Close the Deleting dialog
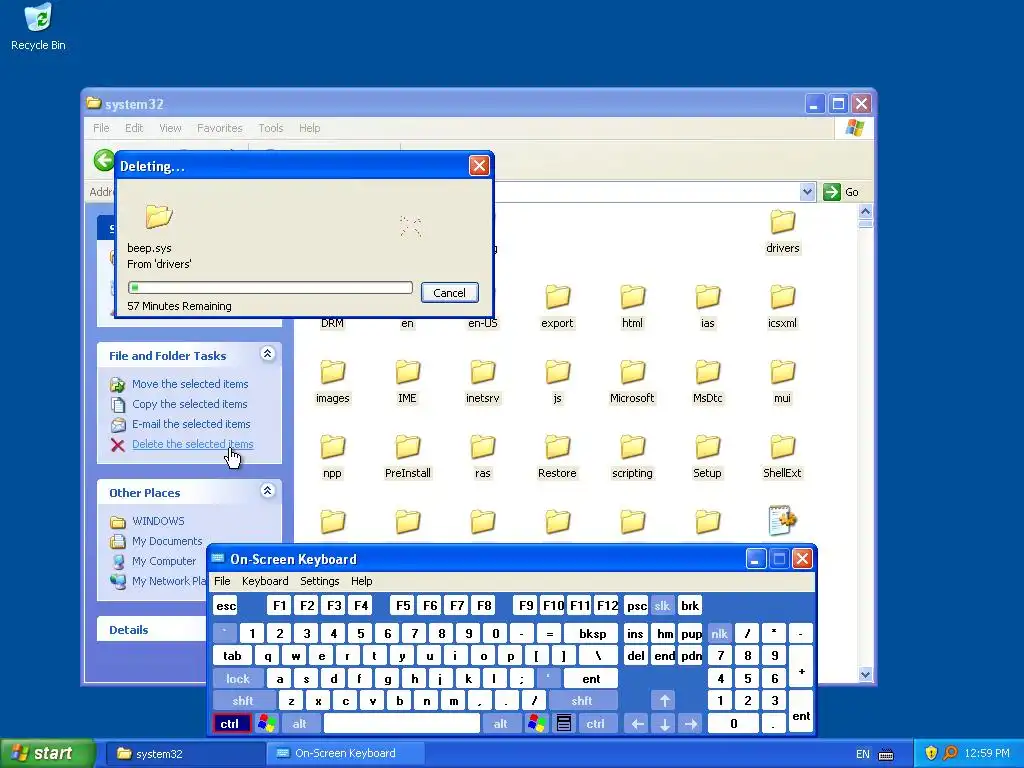The height and width of the screenshot is (768, 1024). (479, 166)
